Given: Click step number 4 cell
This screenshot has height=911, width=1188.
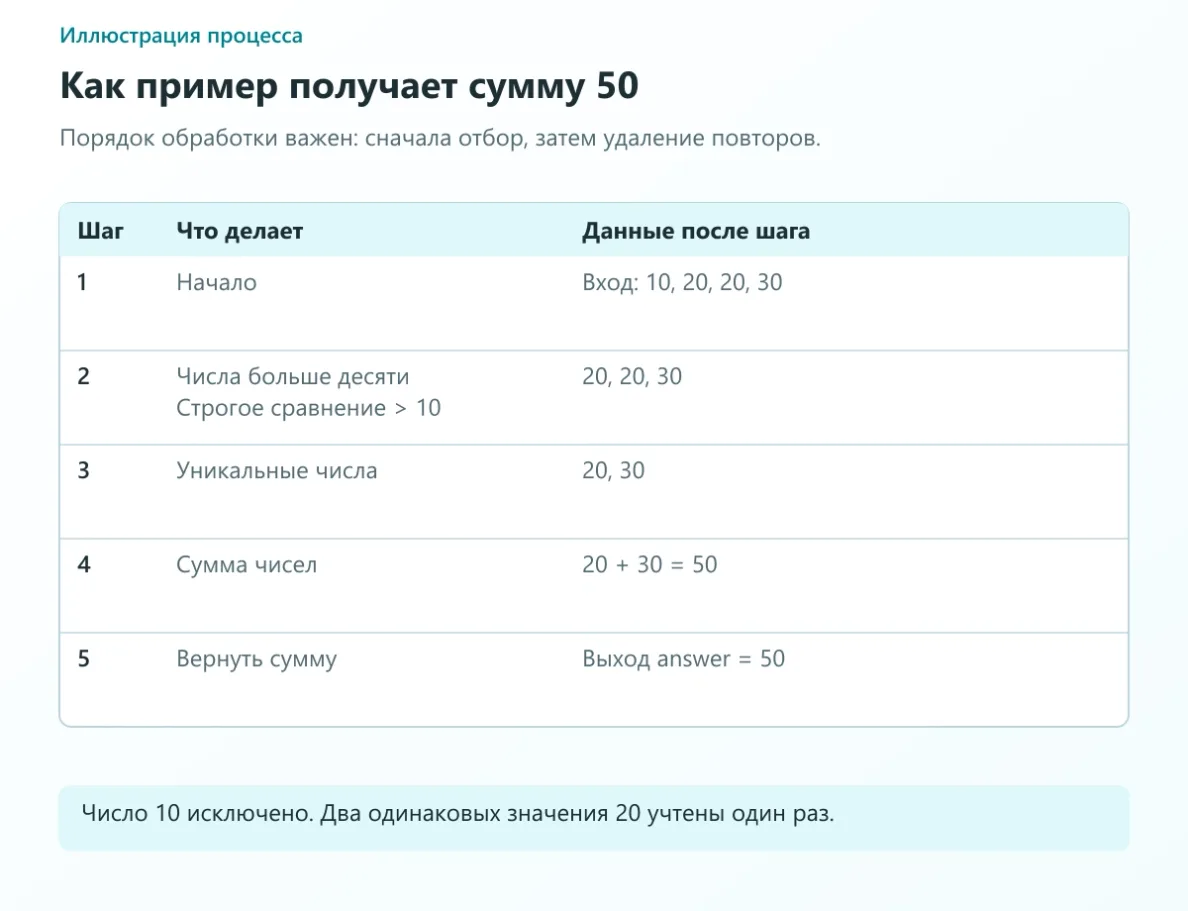Looking at the screenshot, I should [x=83, y=565].
